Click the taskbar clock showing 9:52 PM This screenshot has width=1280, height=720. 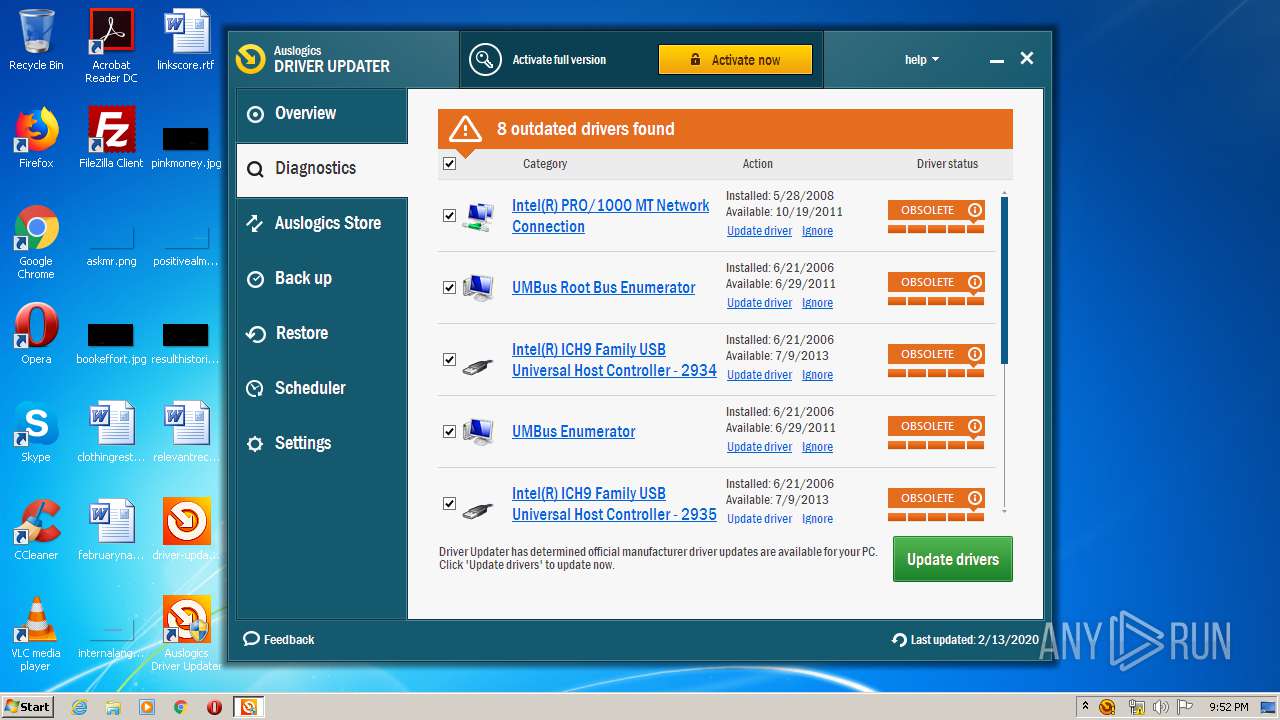[1228, 707]
